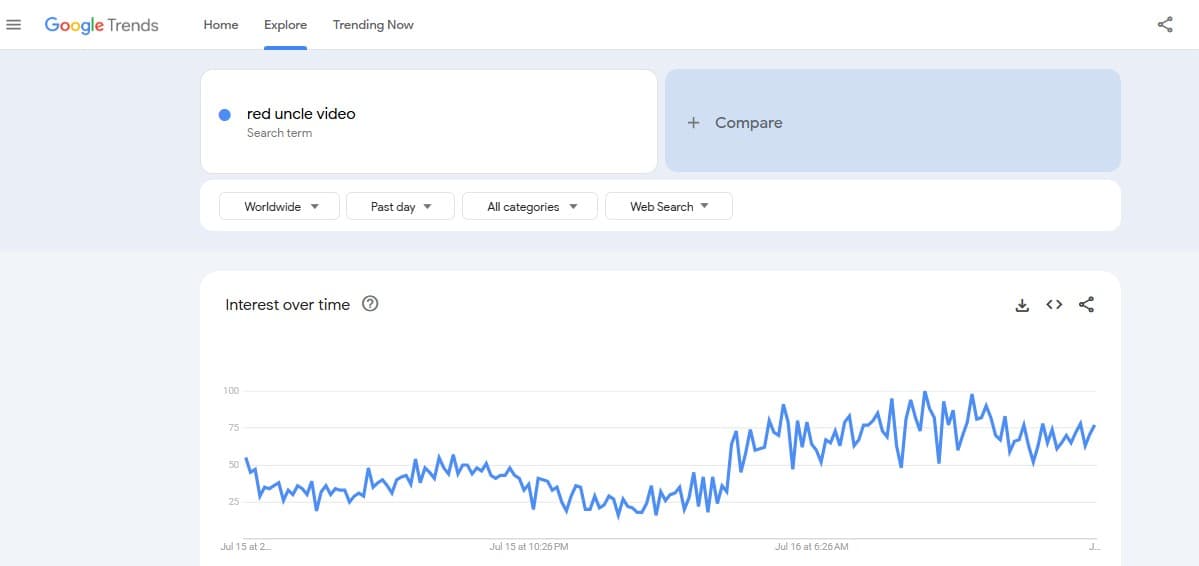
Task: Open the Past day time range dropdown
Action: point(400,207)
